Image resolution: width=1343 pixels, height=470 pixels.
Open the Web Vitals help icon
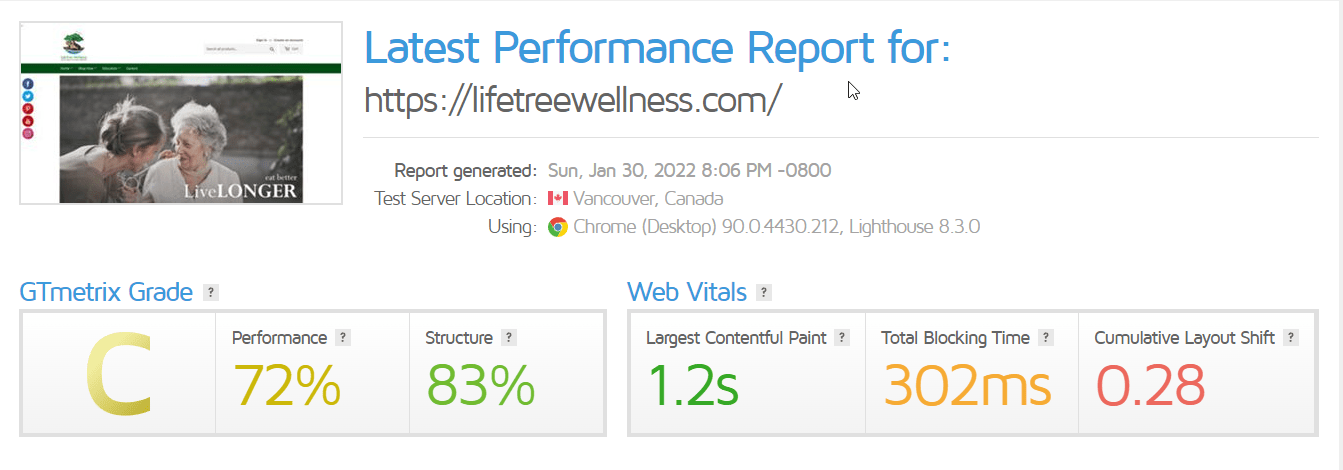coord(764,293)
